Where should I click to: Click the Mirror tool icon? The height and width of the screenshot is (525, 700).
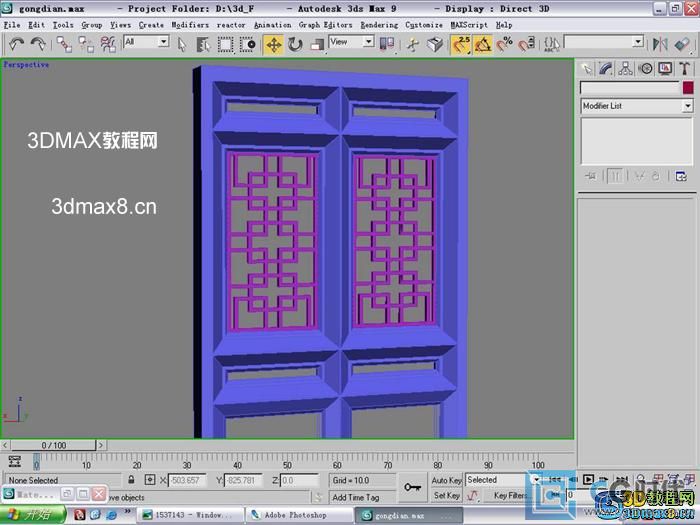click(660, 44)
